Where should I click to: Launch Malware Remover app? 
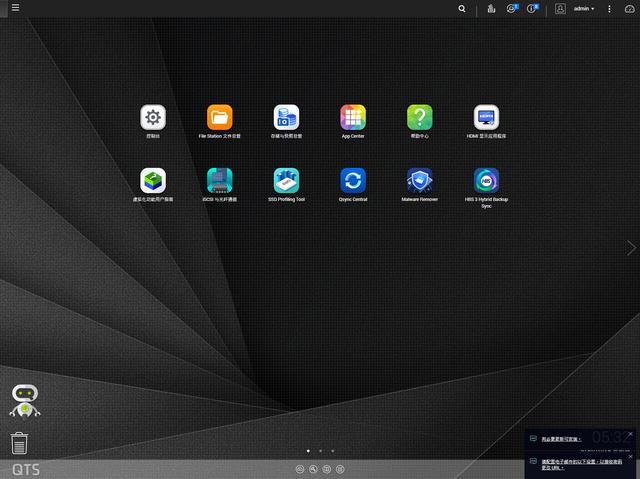coord(420,180)
